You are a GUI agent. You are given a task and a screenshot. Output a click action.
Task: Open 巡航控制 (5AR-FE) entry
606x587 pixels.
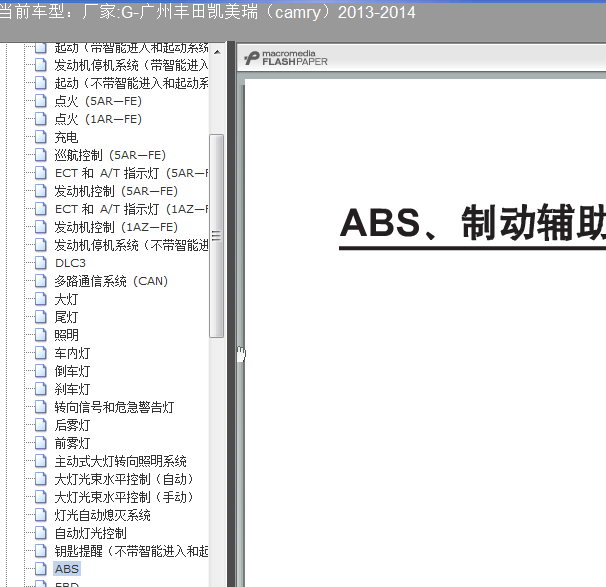pyautogui.click(x=110, y=155)
